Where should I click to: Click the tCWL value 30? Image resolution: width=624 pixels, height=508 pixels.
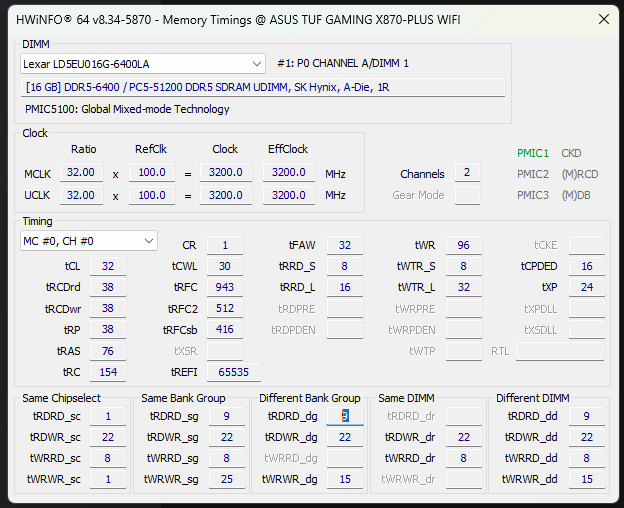pos(225,266)
